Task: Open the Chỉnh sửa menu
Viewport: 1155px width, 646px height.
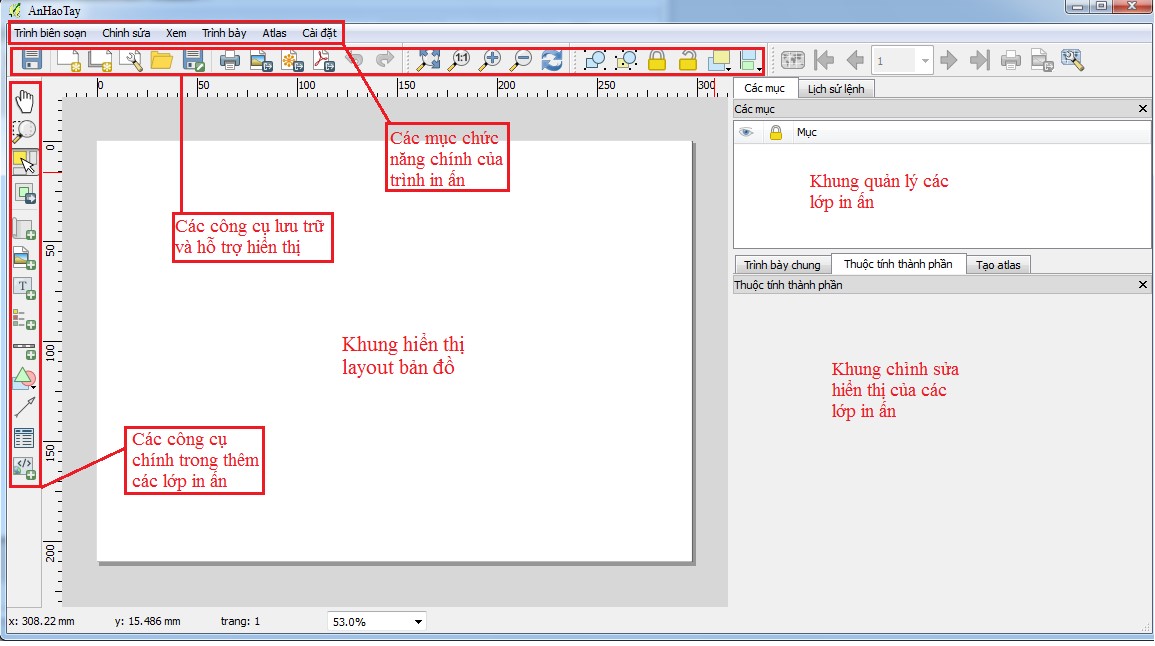Action: [x=126, y=33]
